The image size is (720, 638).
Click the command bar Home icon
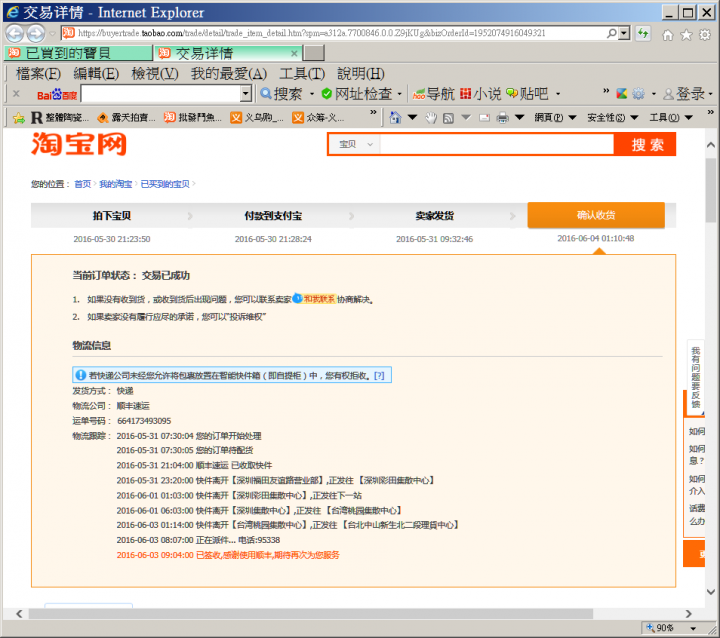[395, 118]
